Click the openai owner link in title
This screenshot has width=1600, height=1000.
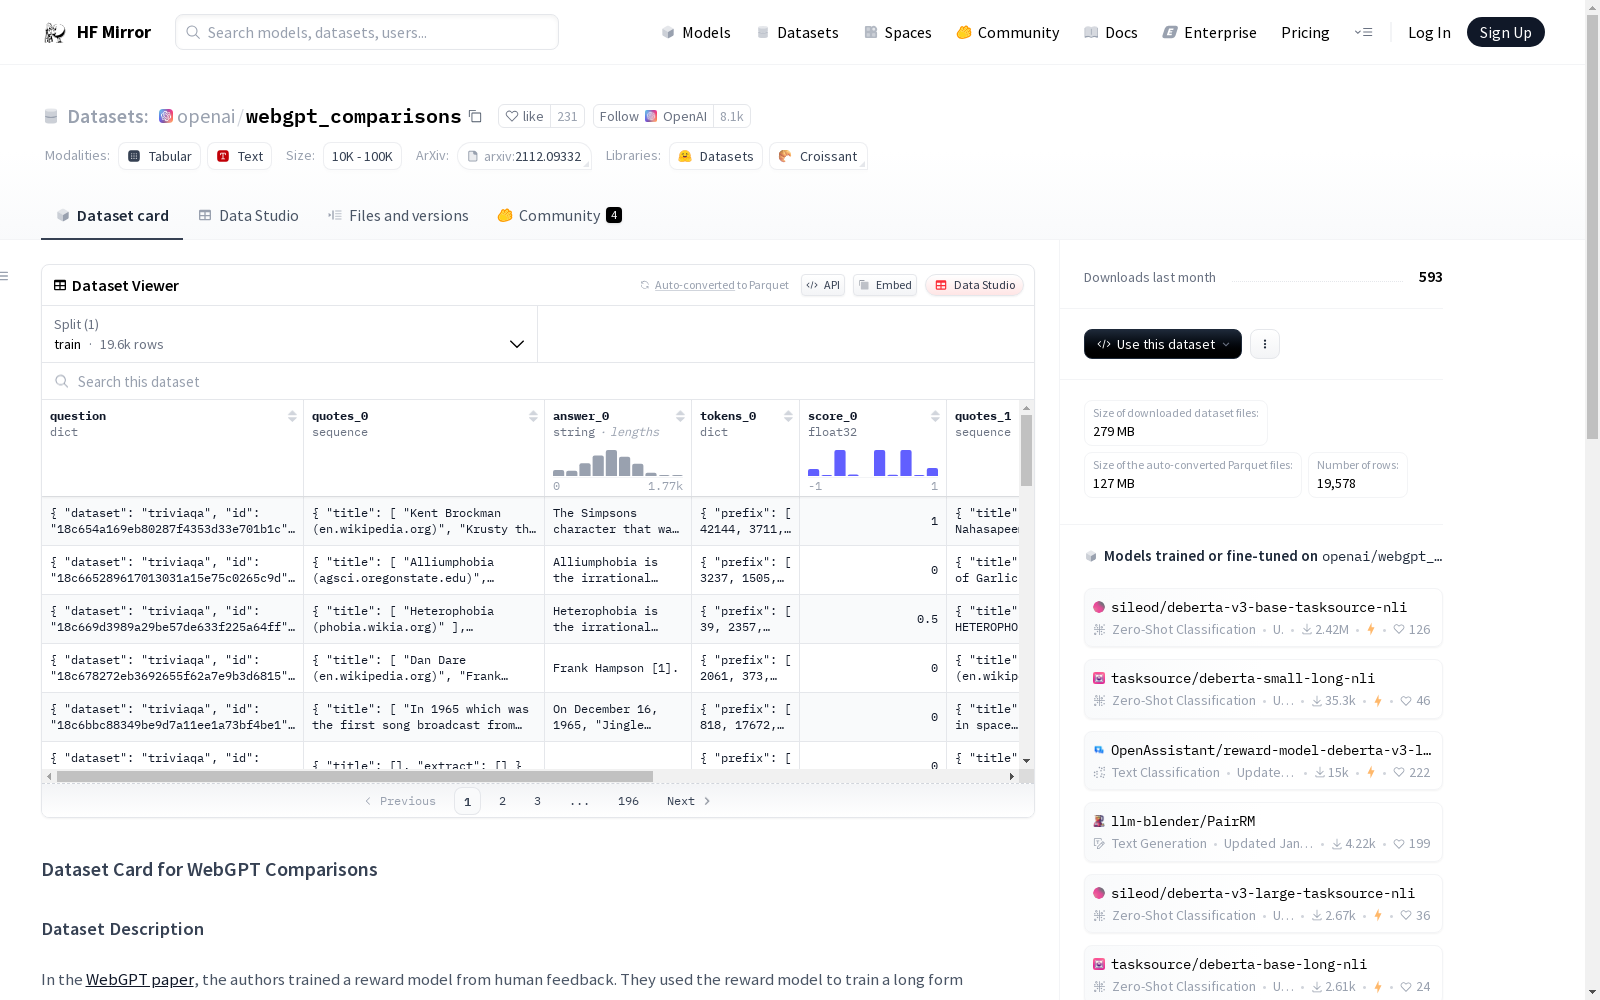coord(206,116)
